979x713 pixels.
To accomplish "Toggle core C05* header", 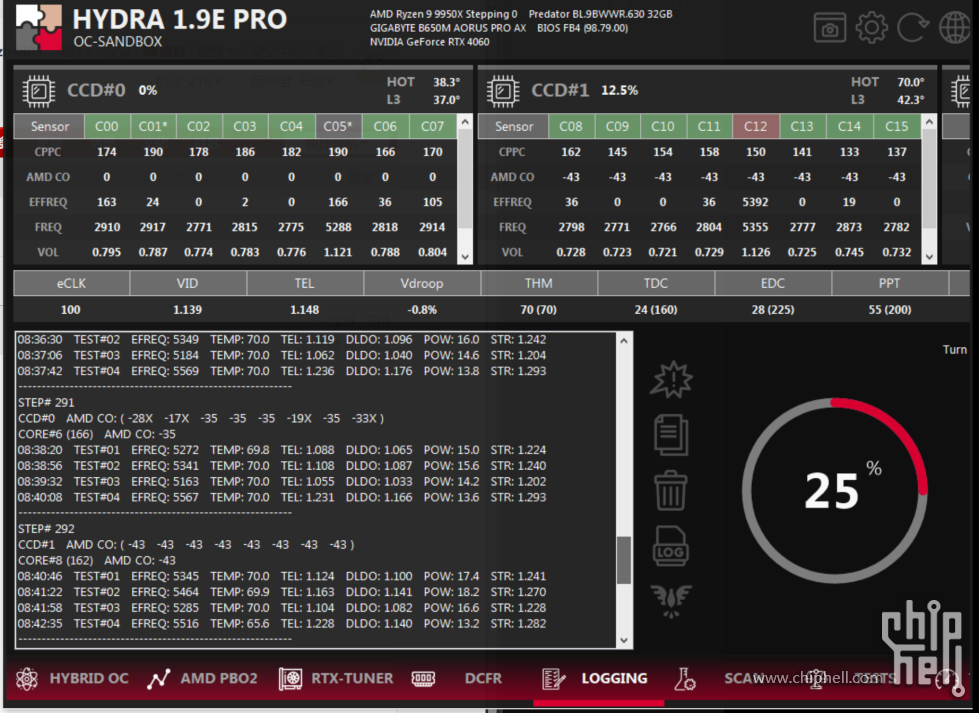I will point(338,126).
